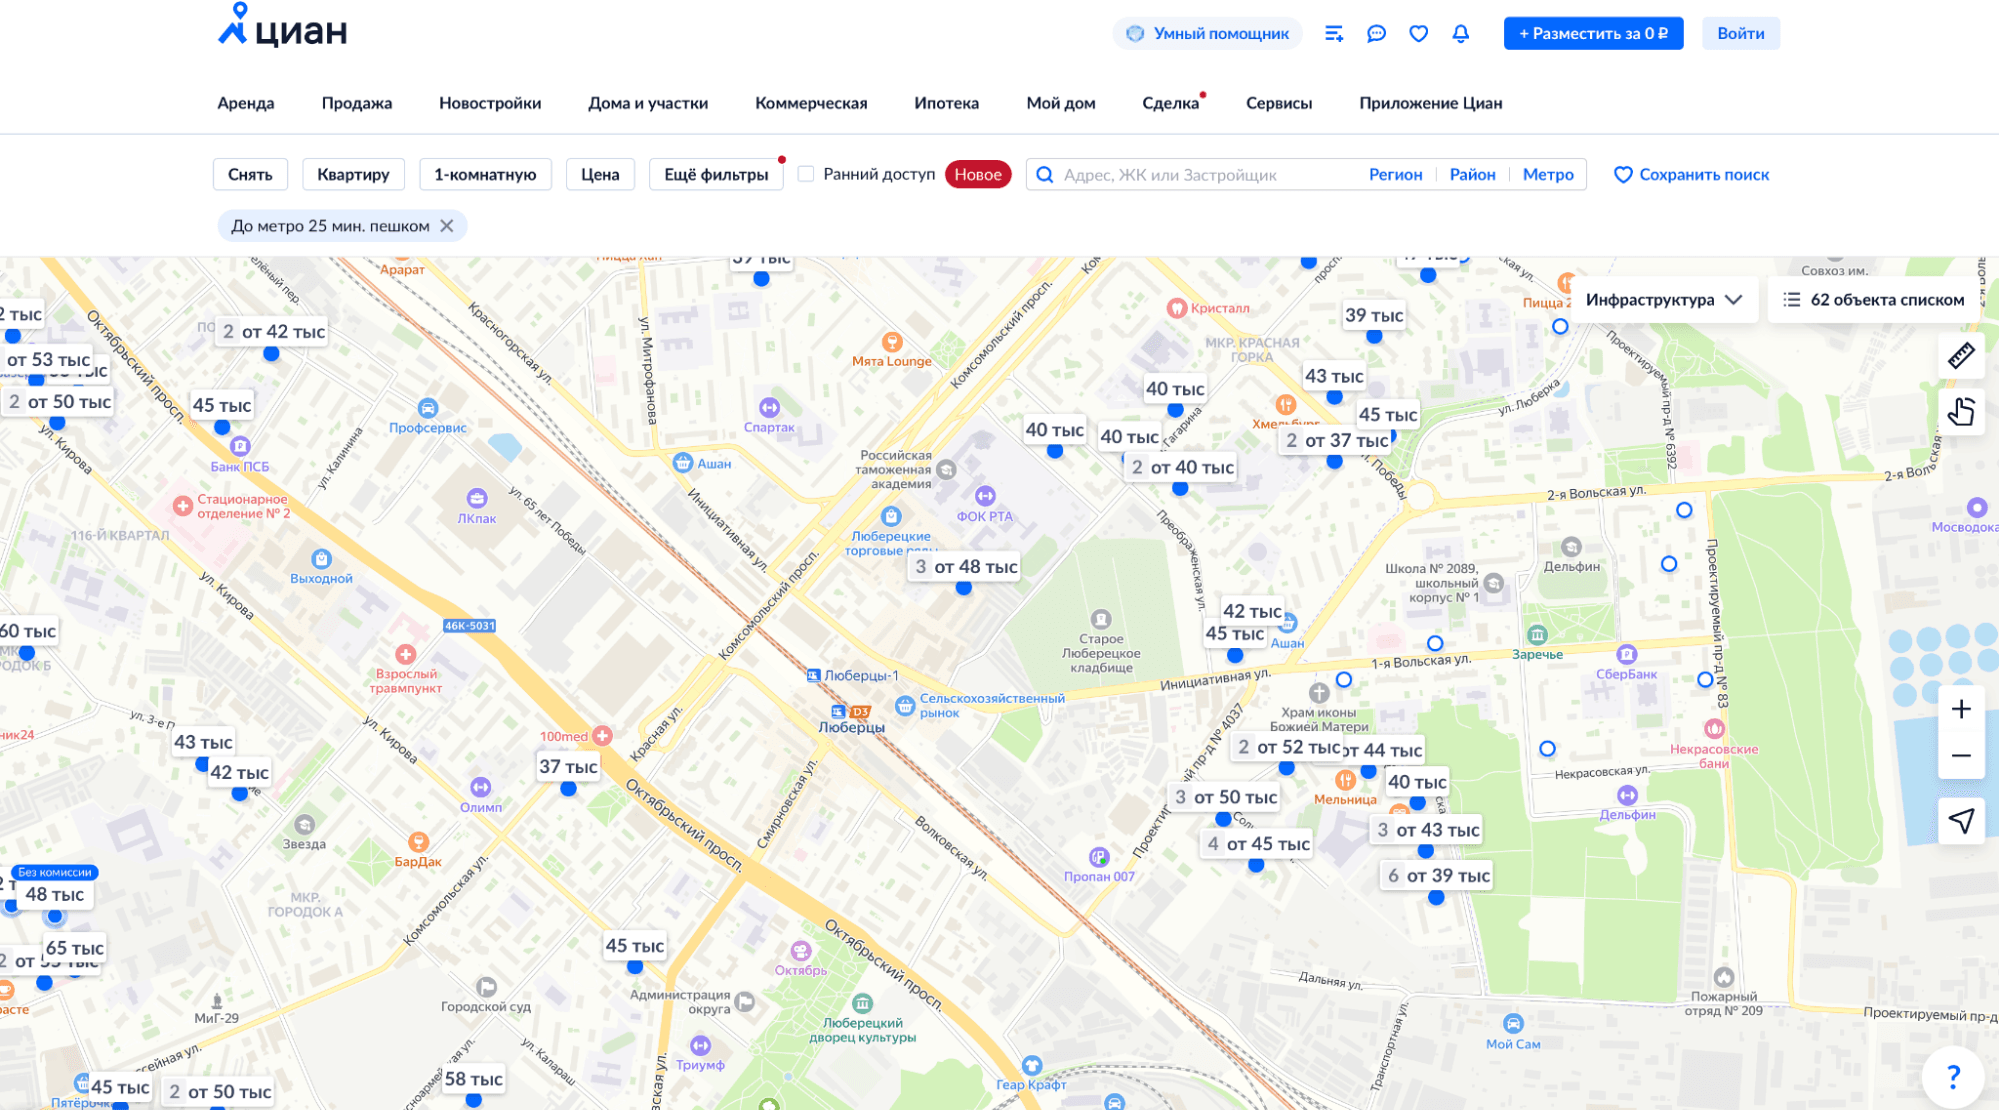
Task: Open notifications bell icon
Action: (1460, 34)
